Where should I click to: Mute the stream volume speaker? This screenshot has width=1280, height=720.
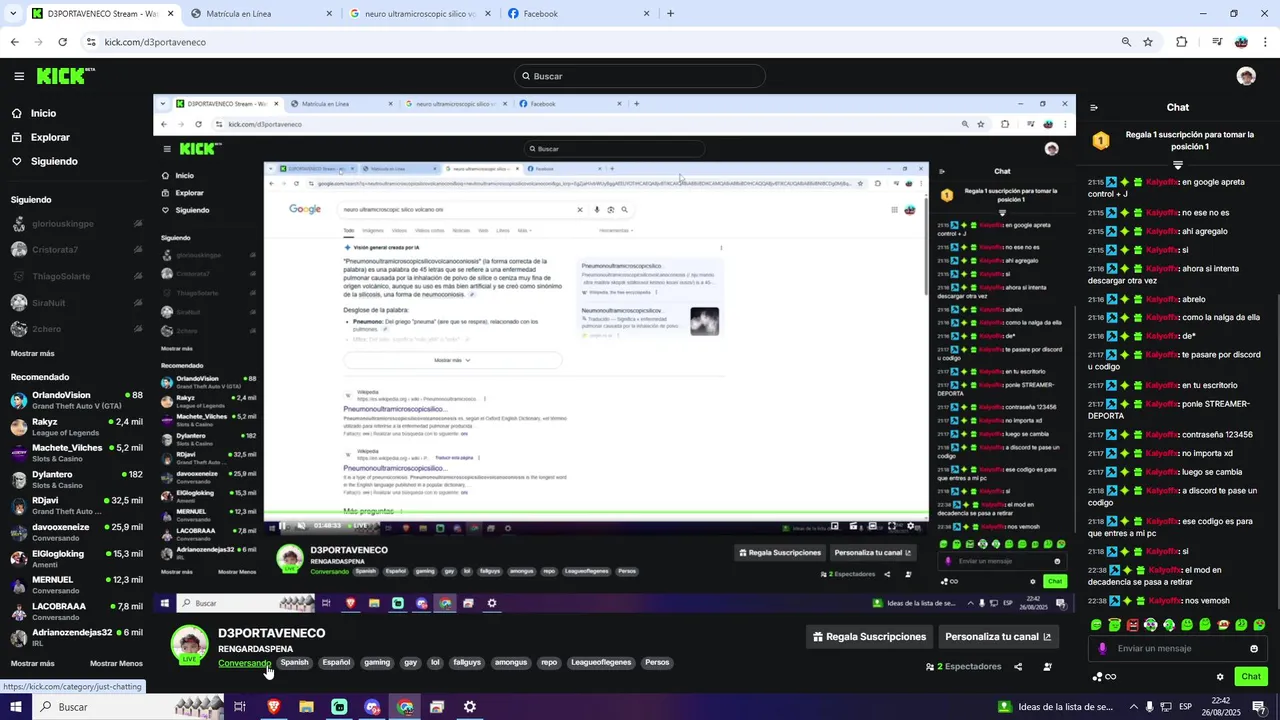301,526
